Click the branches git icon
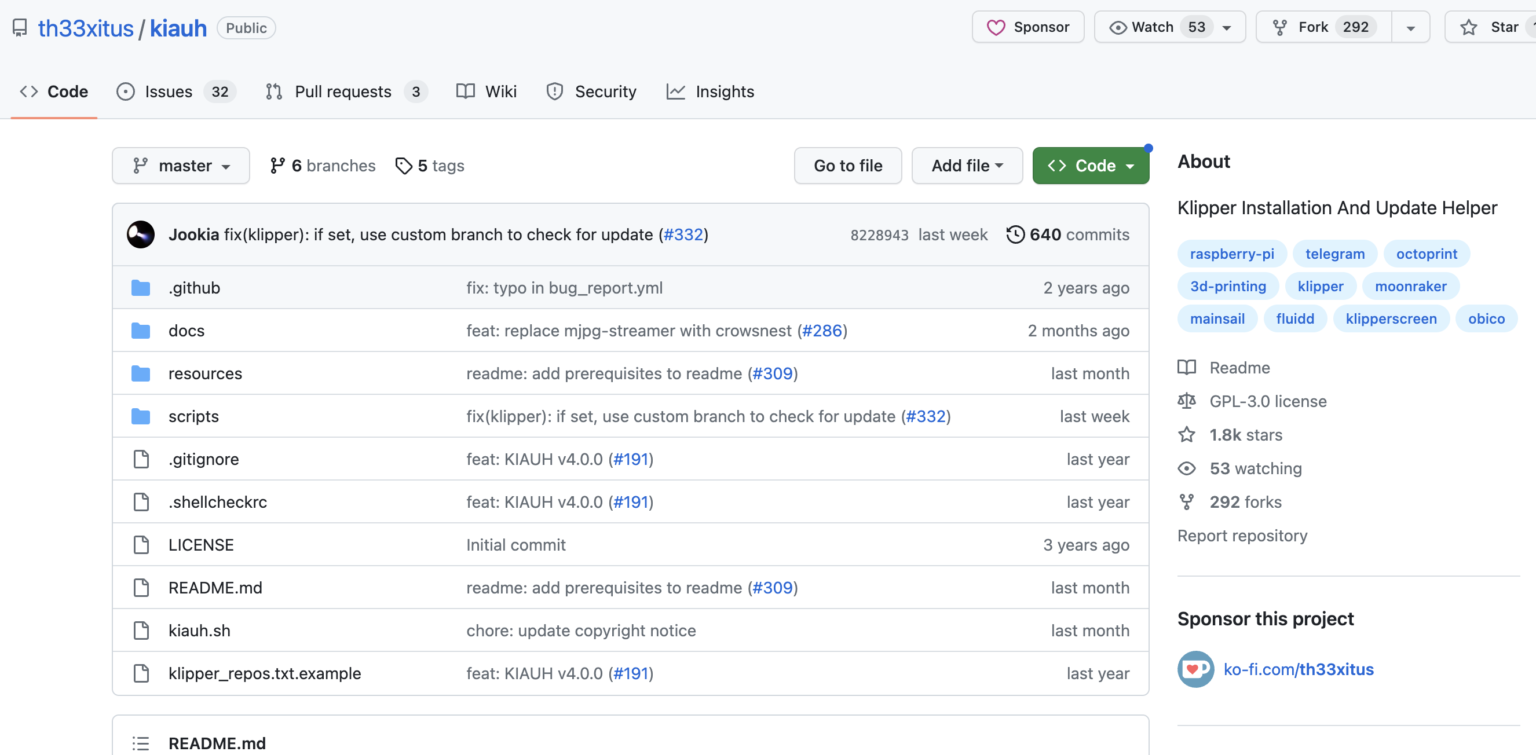The image size is (1536, 755). click(277, 166)
